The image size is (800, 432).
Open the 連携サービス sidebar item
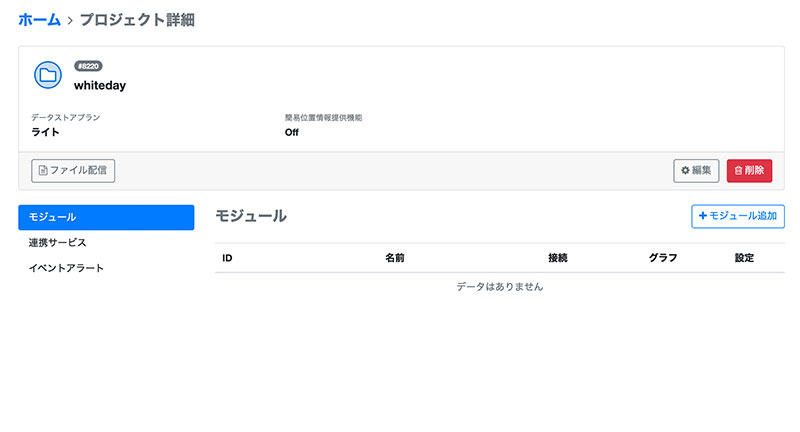click(57, 243)
